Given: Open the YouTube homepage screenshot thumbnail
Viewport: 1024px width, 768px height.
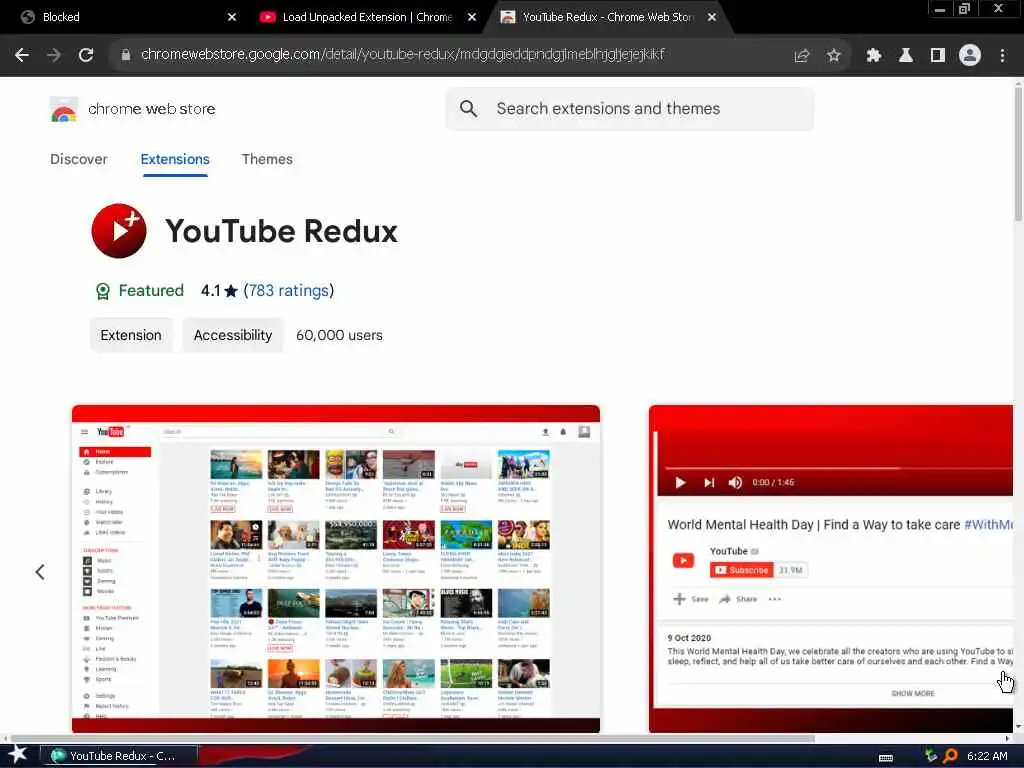Looking at the screenshot, I should [336, 569].
